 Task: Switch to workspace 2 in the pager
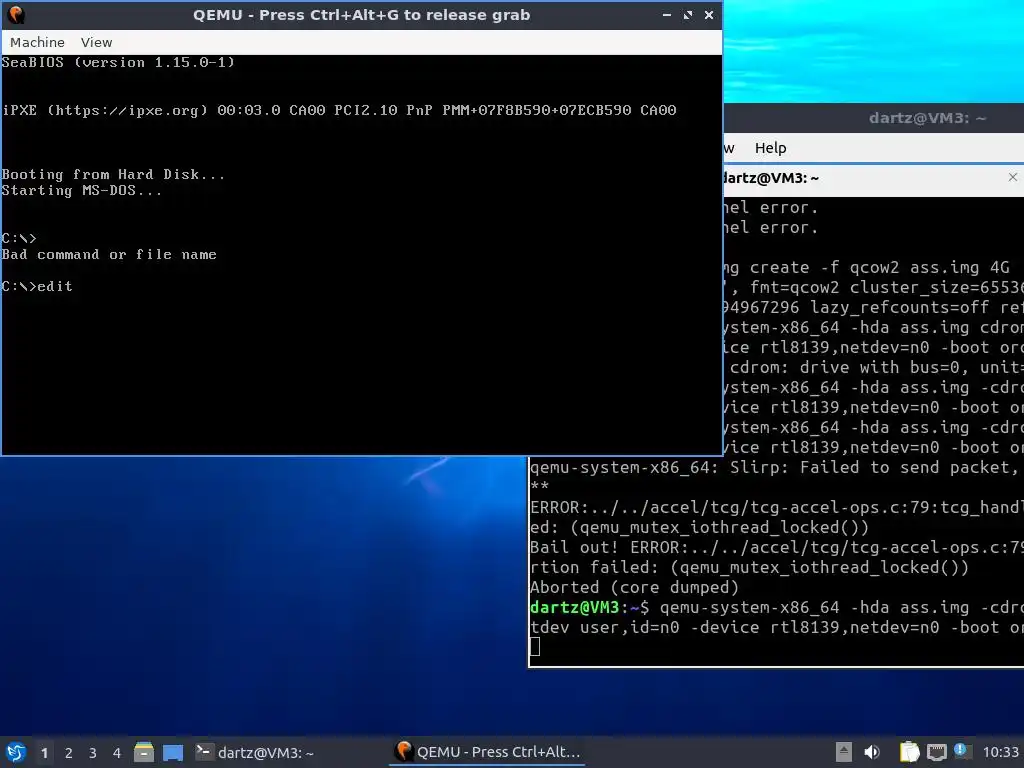tap(69, 753)
